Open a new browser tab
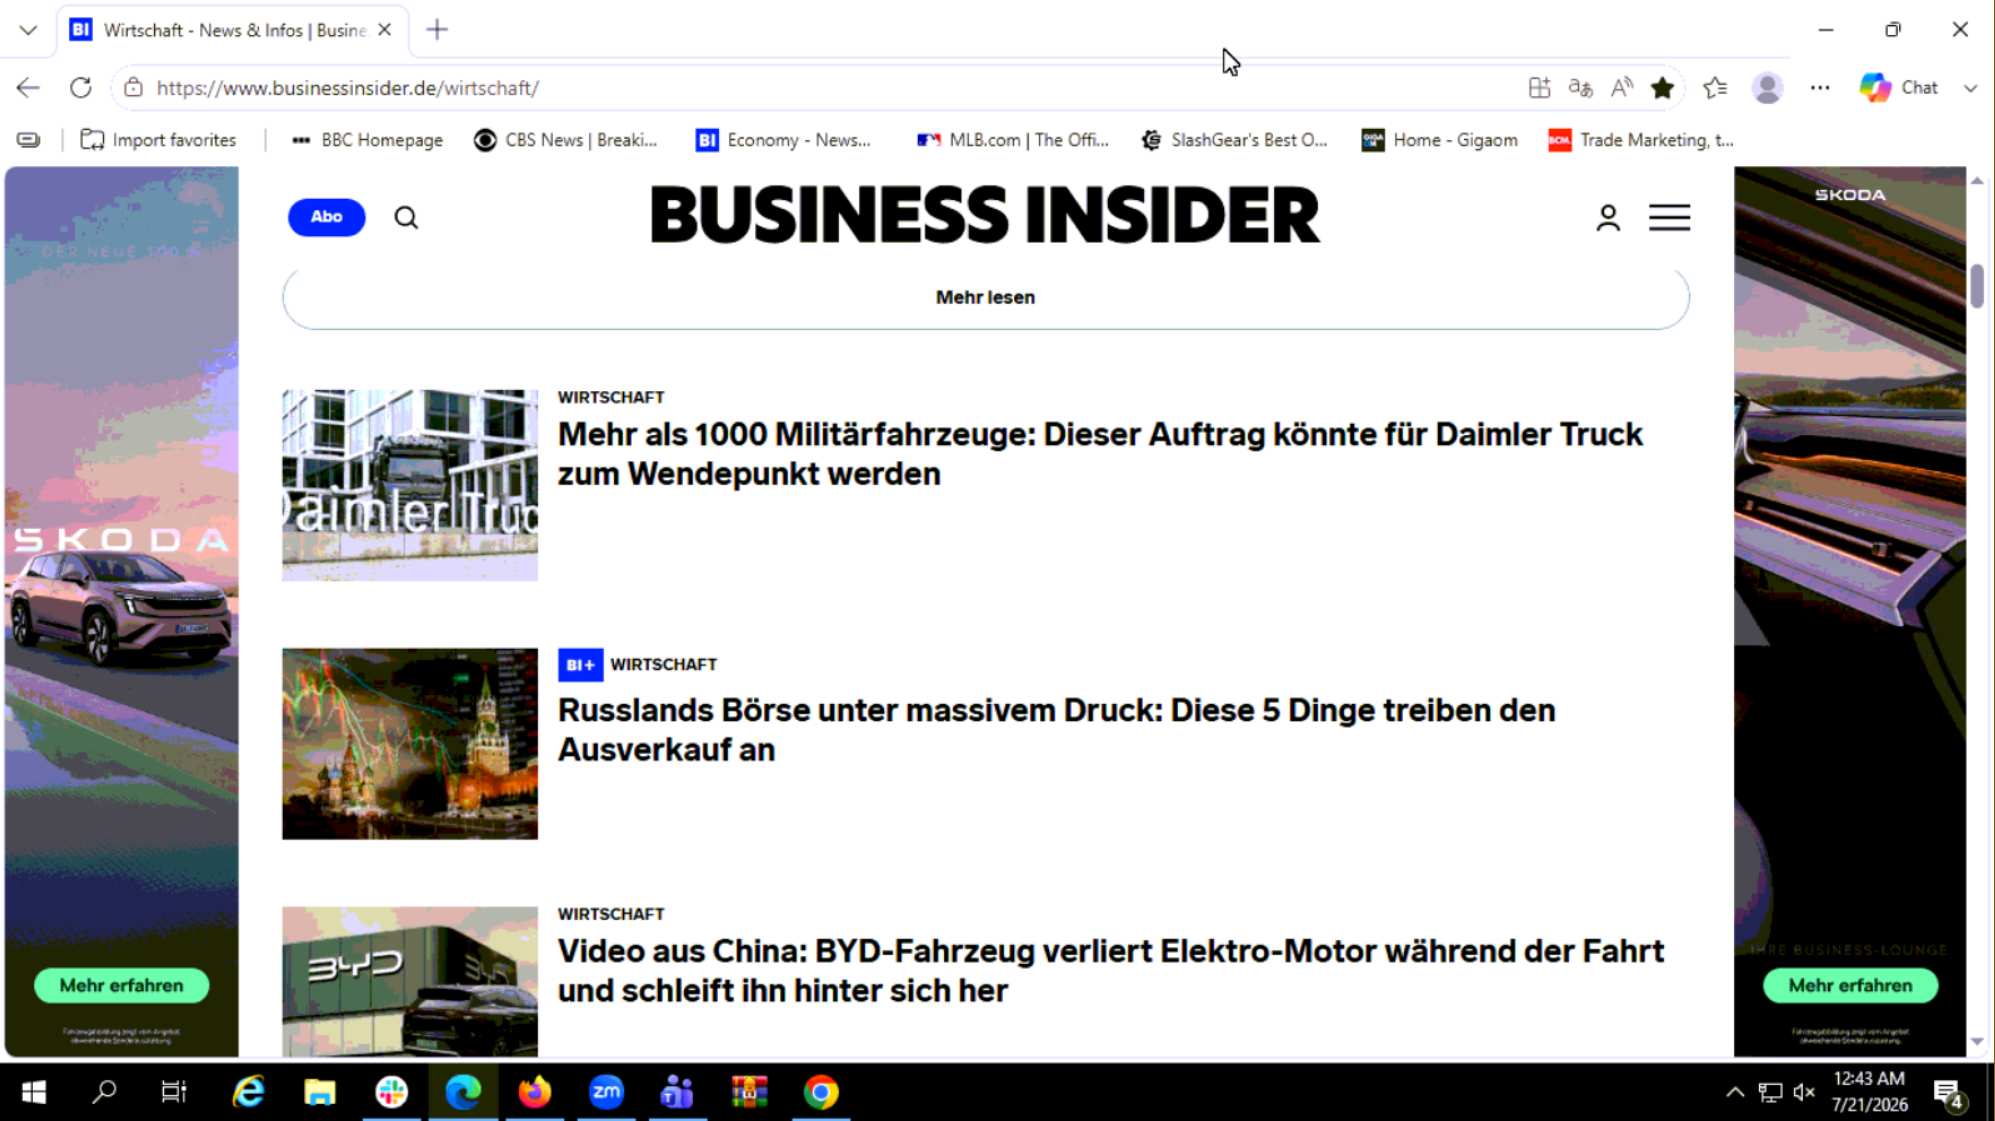Viewport: 1995px width, 1121px height. 437,30
